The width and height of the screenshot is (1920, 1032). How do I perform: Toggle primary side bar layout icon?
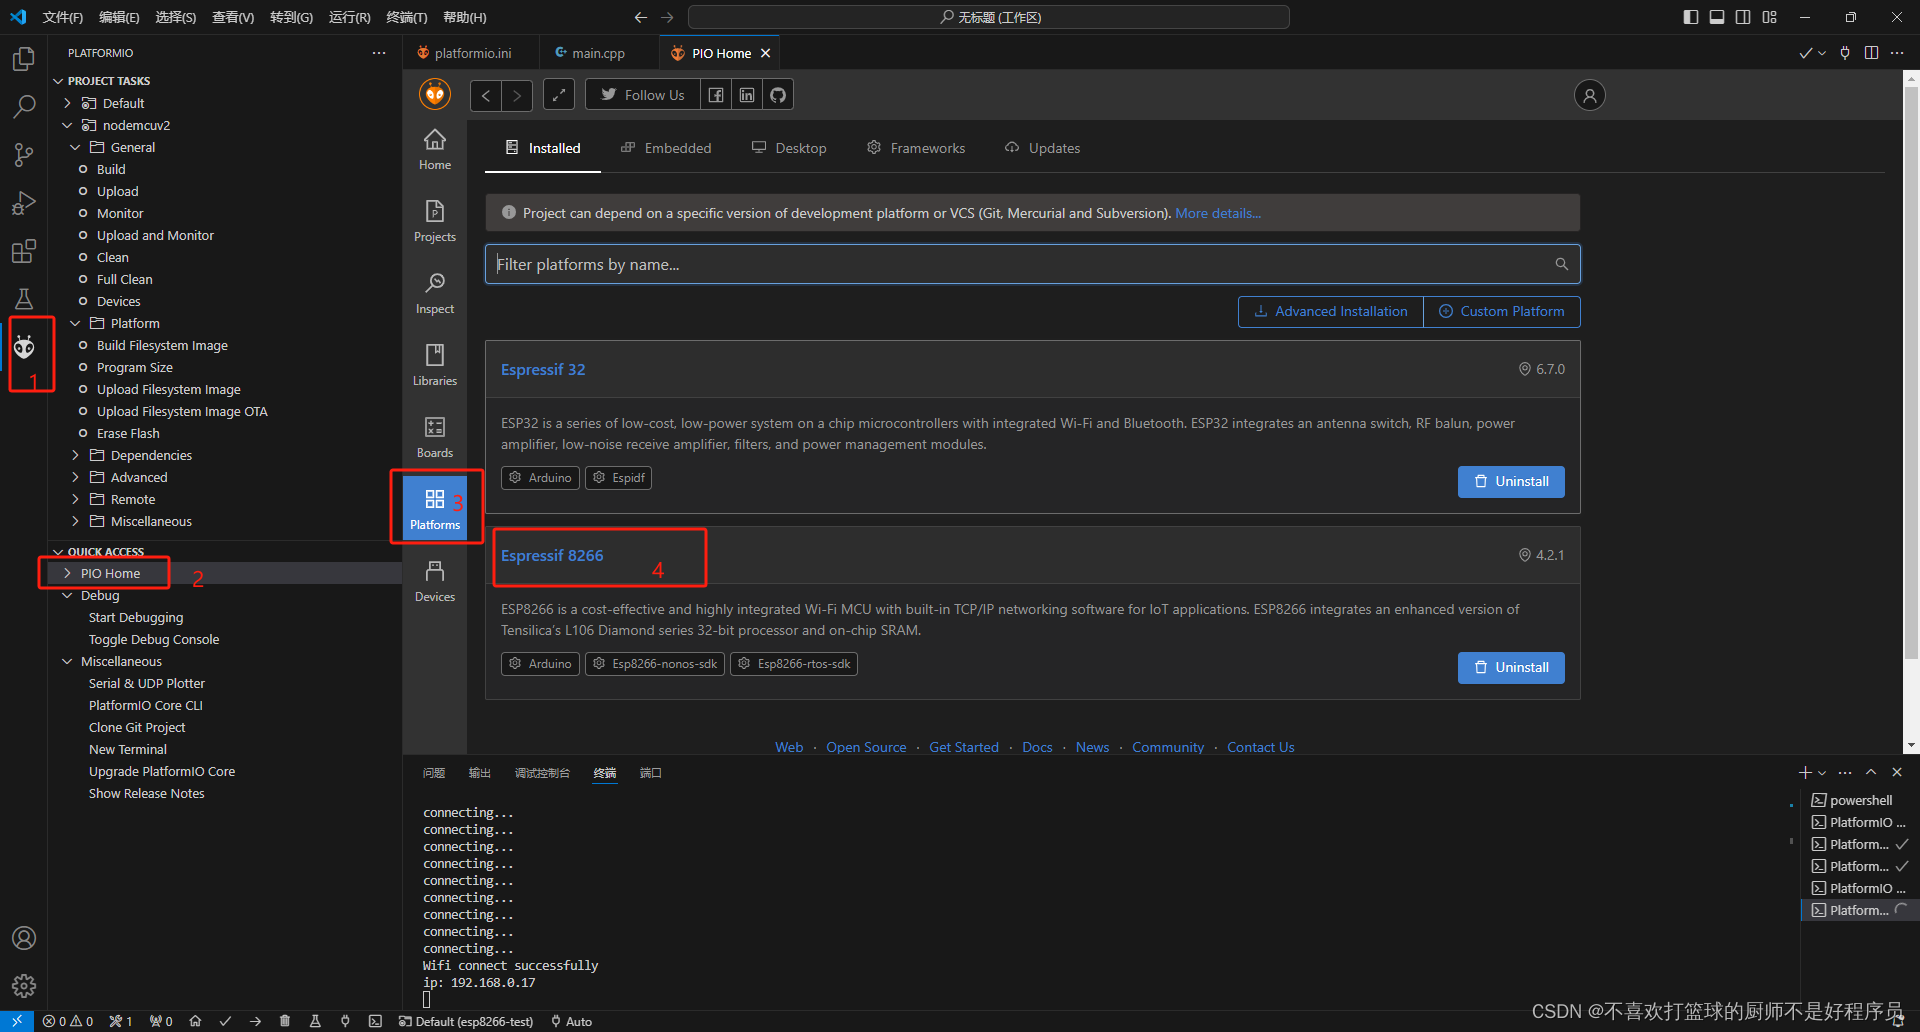1691,17
